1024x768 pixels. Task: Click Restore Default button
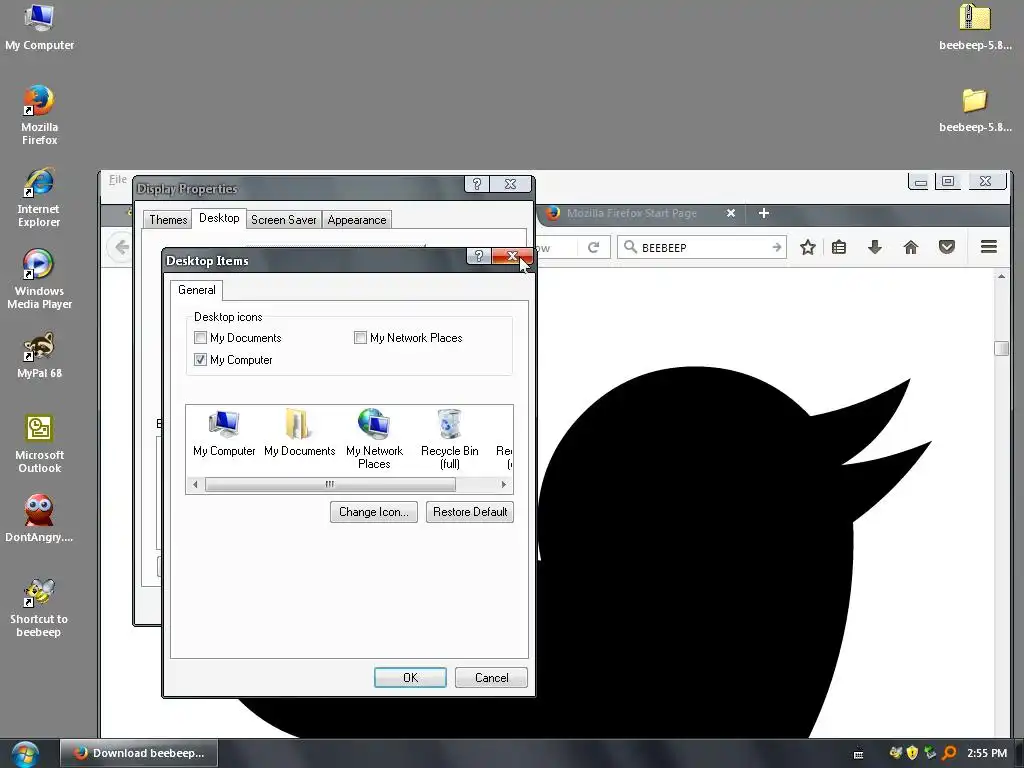point(470,512)
